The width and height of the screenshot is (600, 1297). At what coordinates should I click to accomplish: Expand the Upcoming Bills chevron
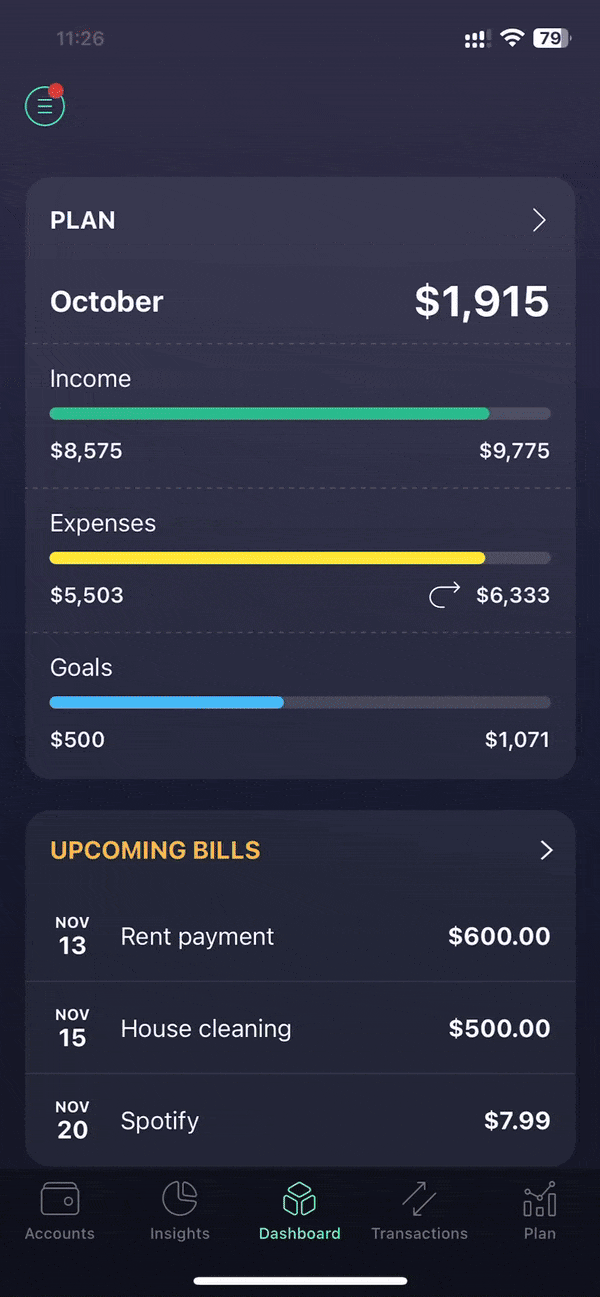click(x=546, y=850)
